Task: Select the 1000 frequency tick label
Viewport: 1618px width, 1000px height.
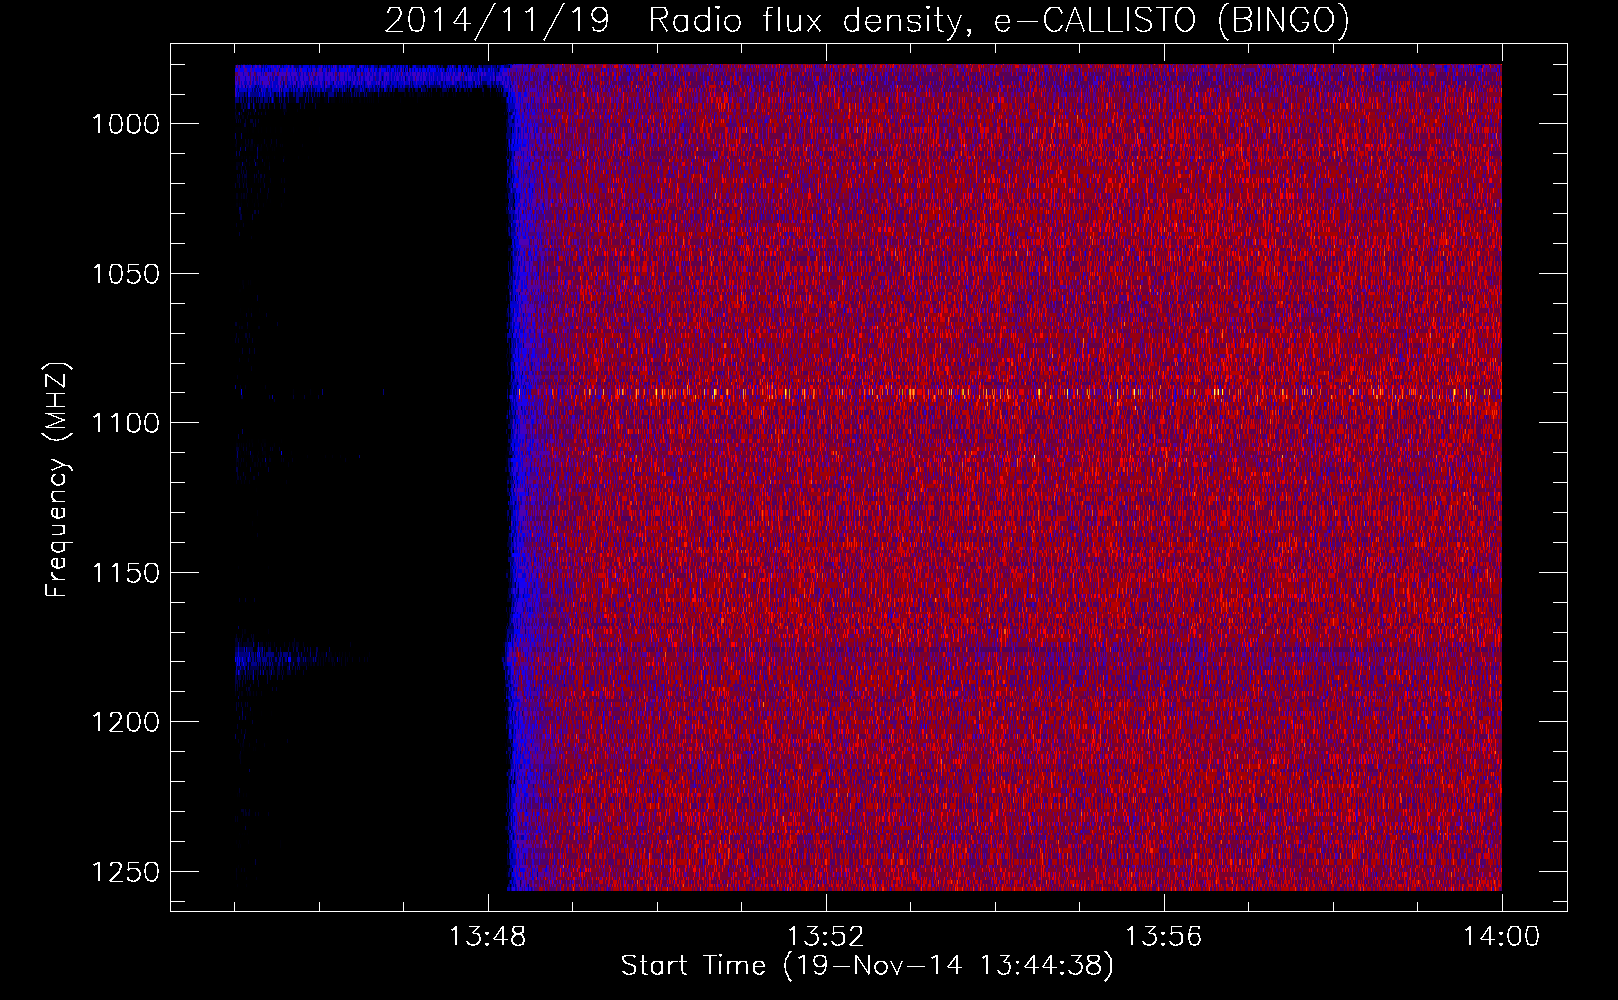Action: [x=126, y=124]
